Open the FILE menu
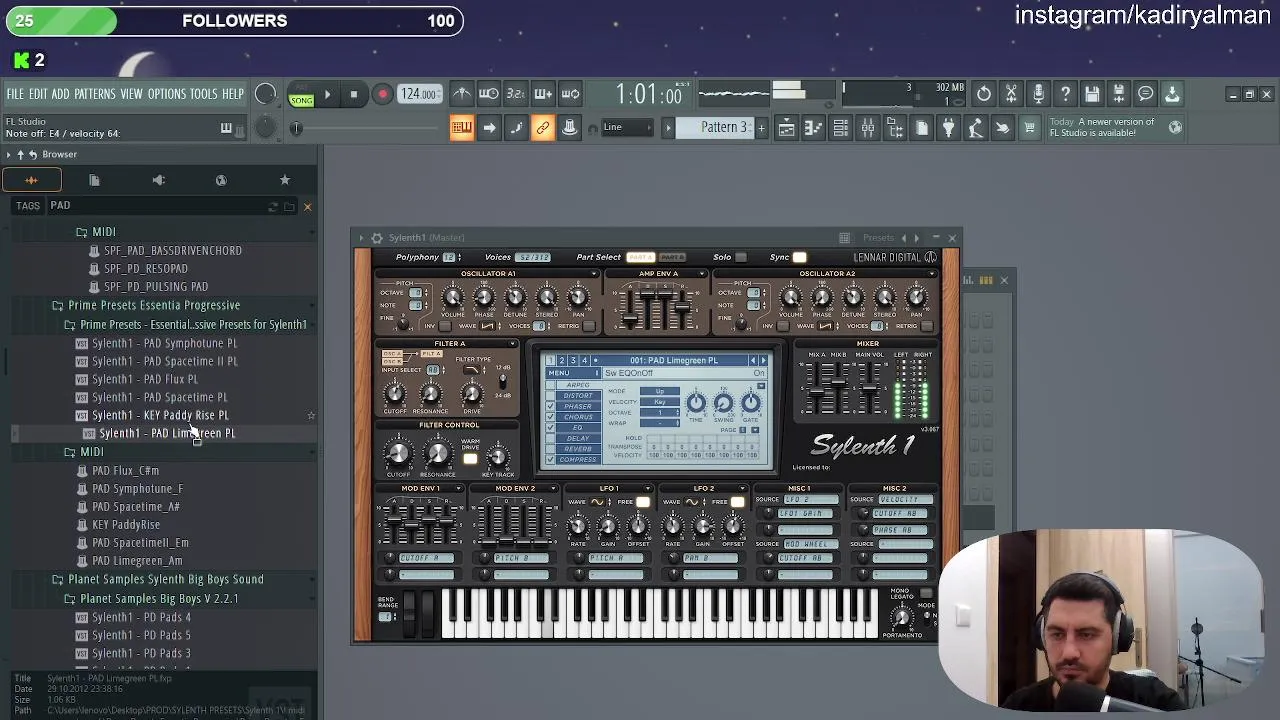Image resolution: width=1280 pixels, height=720 pixels. (15, 94)
